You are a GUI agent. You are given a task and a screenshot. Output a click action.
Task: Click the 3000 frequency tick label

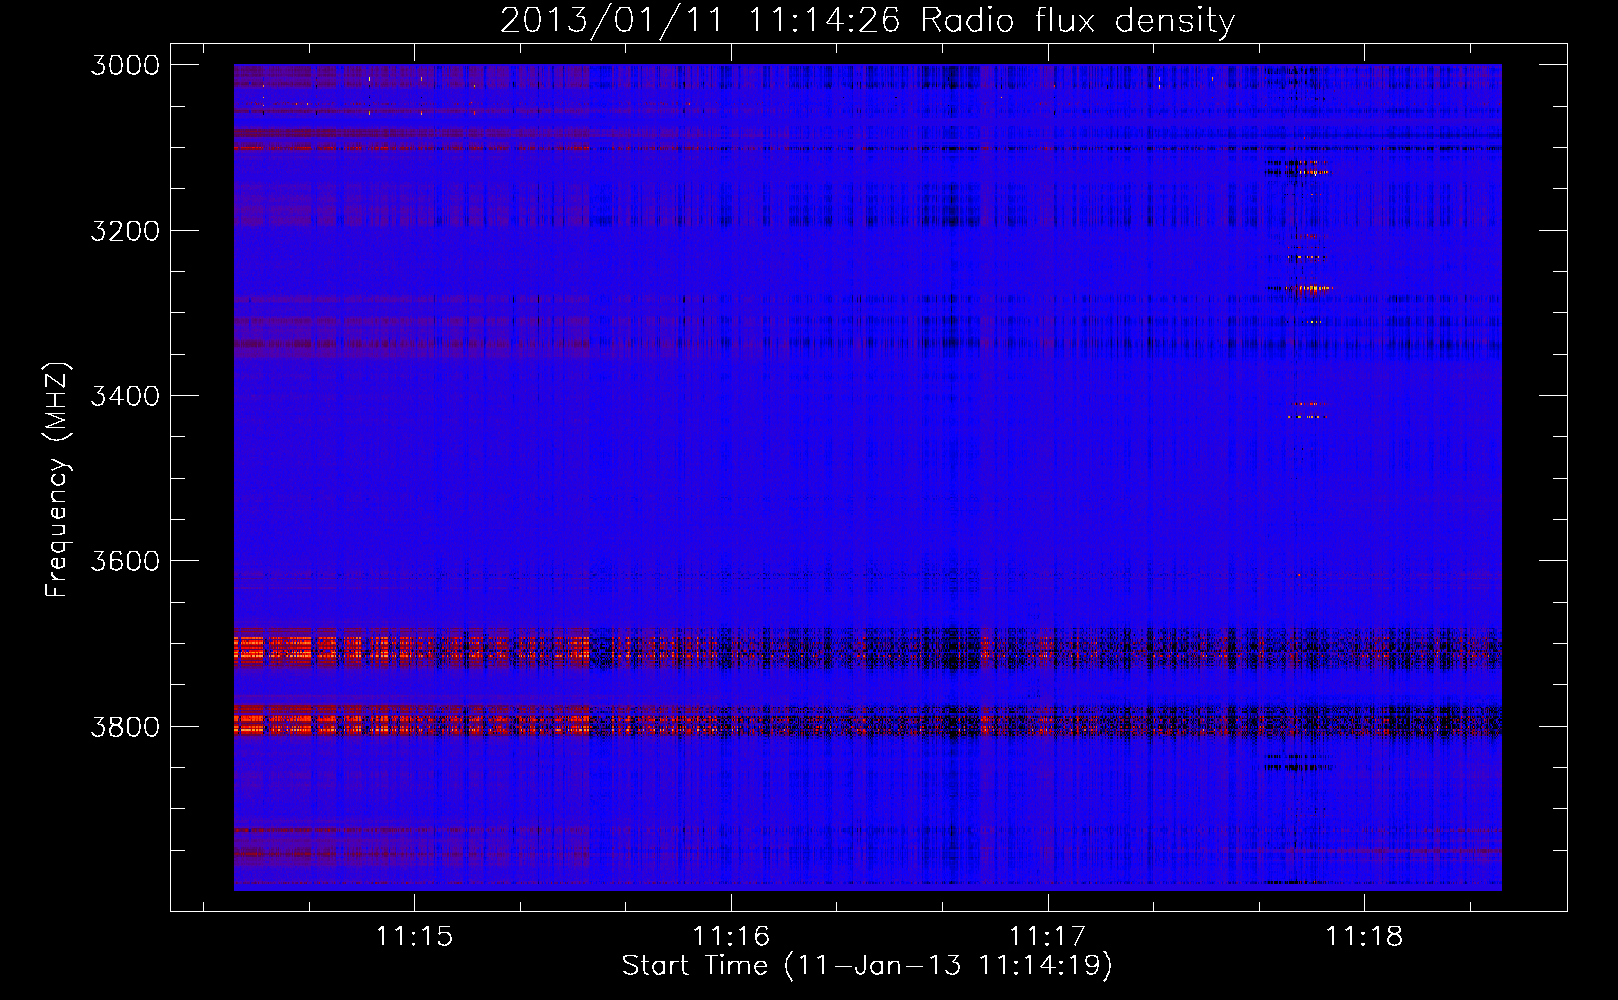[125, 65]
